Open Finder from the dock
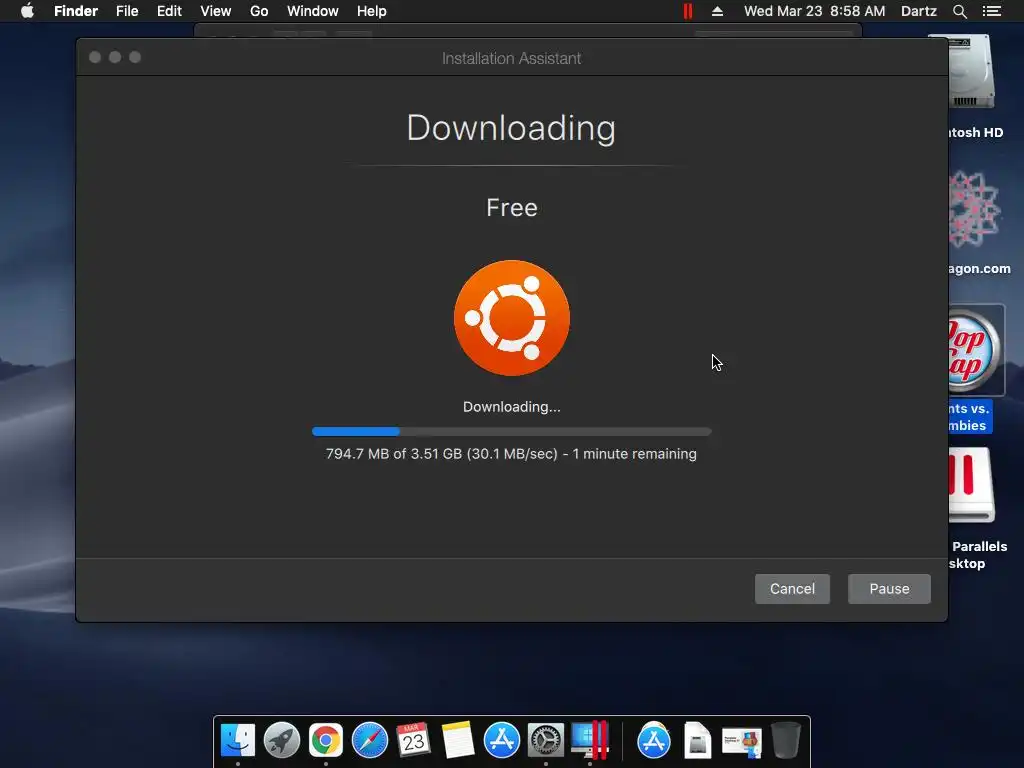Image resolution: width=1024 pixels, height=768 pixels. pyautogui.click(x=238, y=740)
